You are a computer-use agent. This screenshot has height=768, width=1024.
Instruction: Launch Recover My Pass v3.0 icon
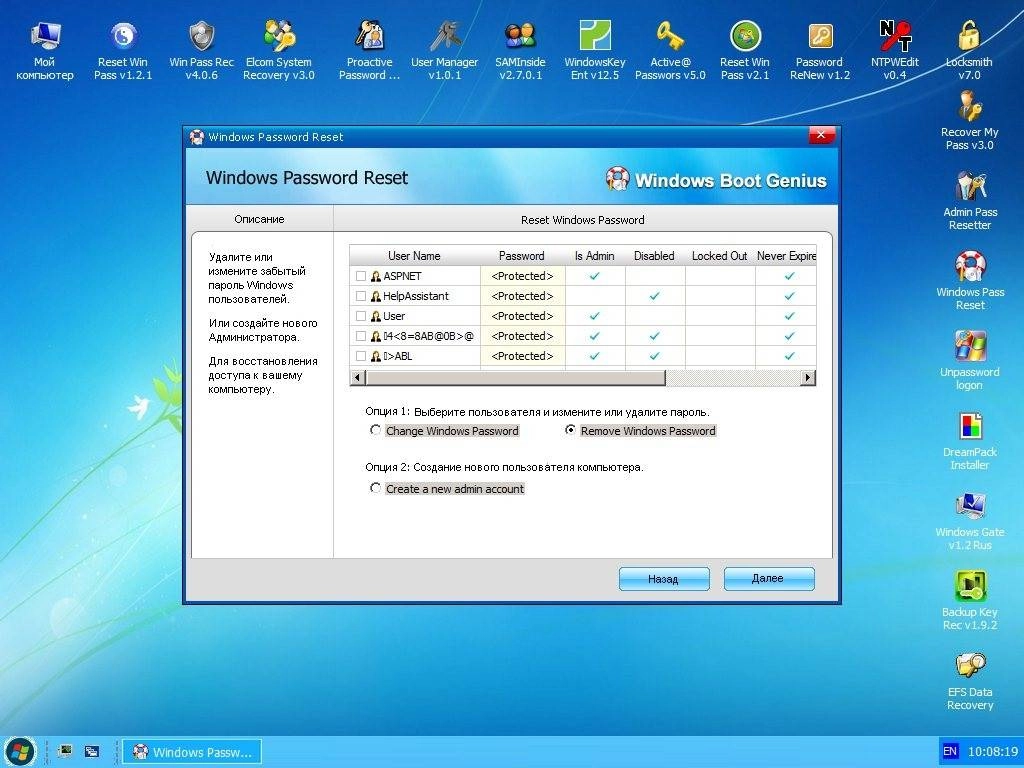click(970, 121)
